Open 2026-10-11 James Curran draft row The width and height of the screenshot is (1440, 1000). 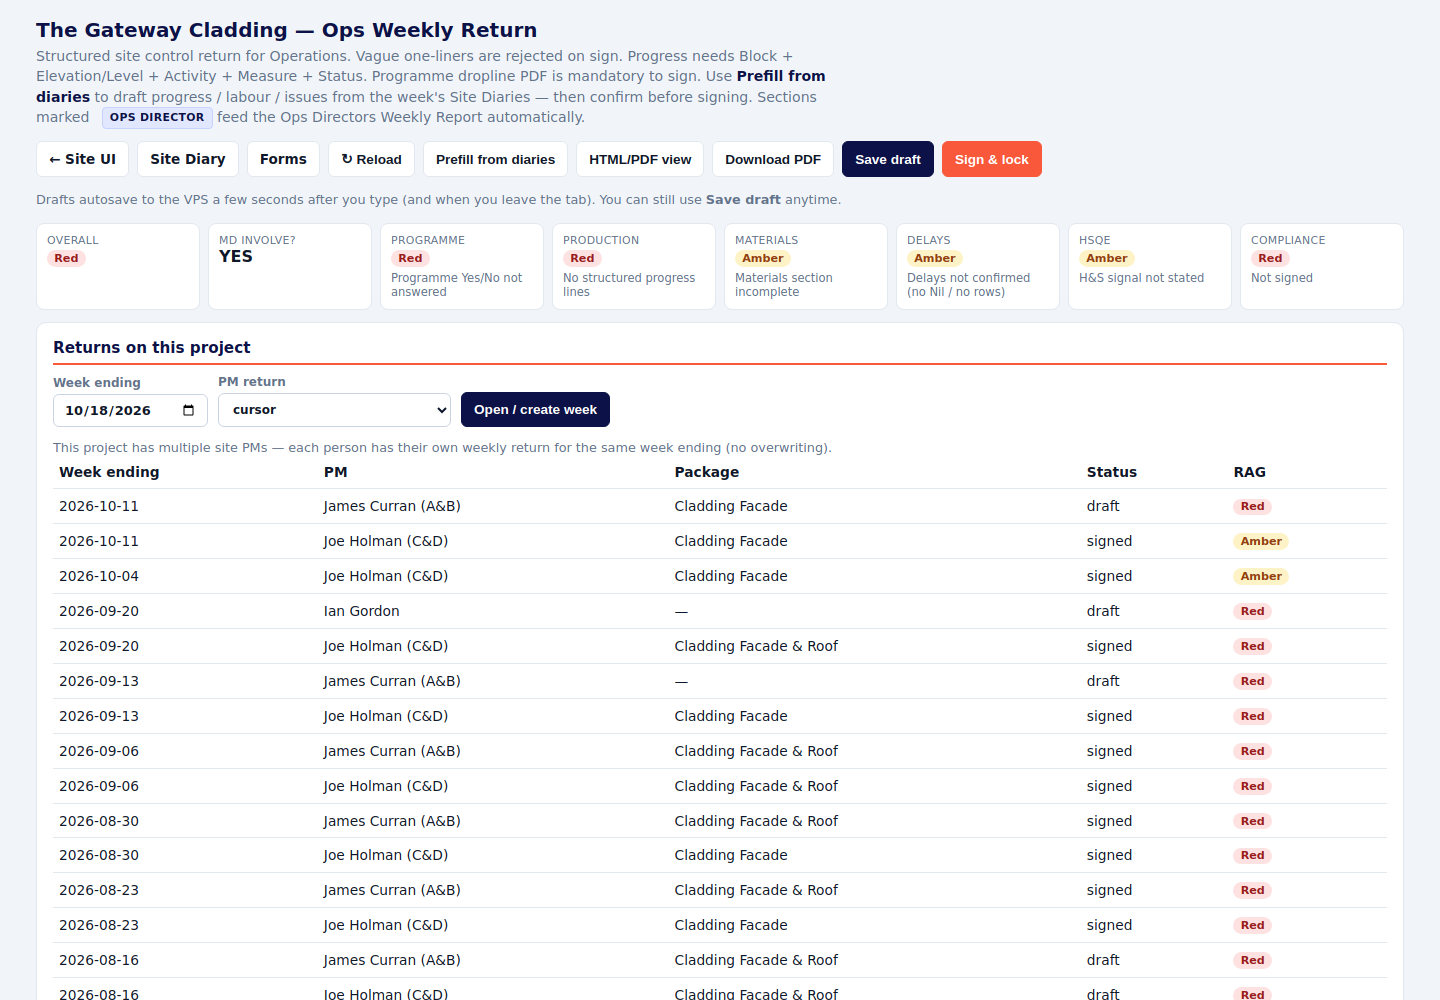720,506
